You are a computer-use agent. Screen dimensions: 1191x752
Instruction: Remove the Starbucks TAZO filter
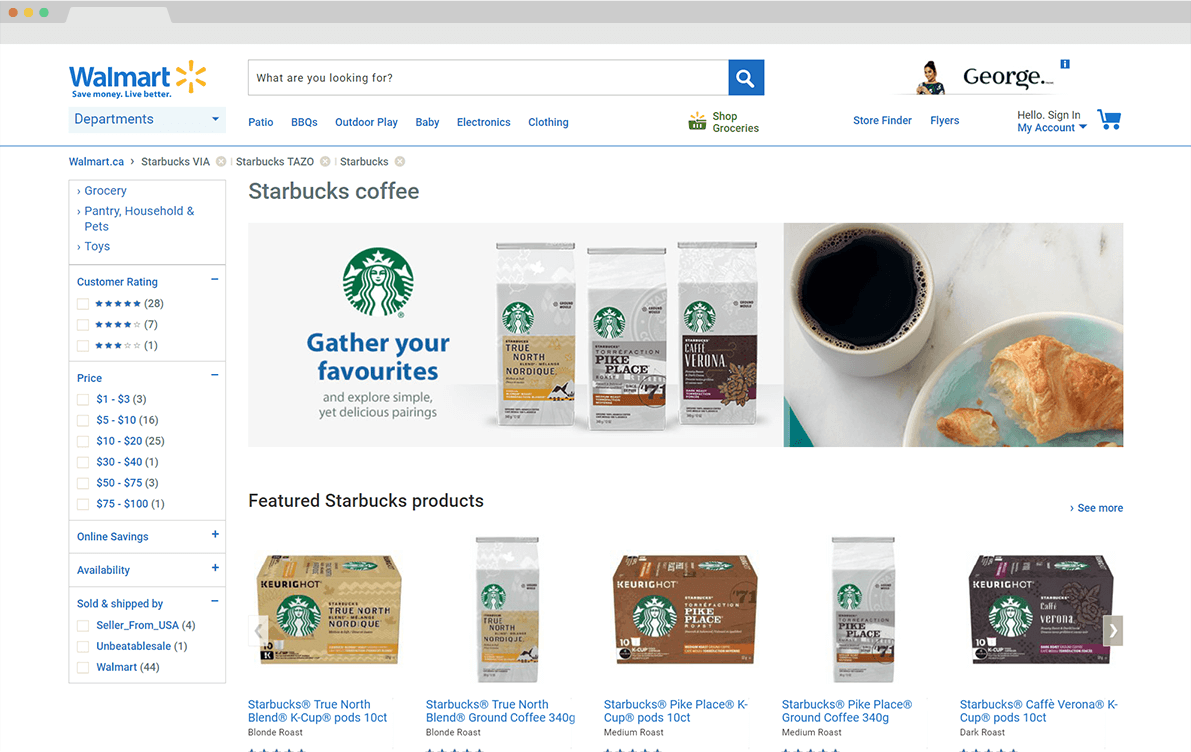click(x=325, y=161)
